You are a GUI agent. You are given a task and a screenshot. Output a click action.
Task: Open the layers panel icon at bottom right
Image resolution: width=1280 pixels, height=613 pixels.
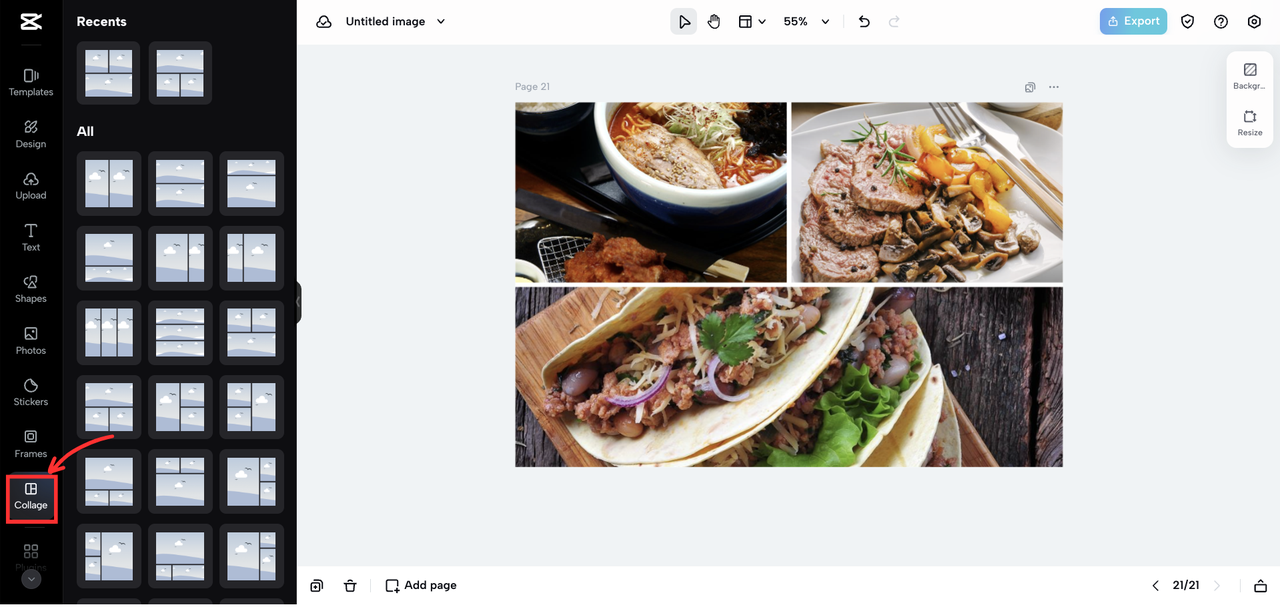[1260, 585]
